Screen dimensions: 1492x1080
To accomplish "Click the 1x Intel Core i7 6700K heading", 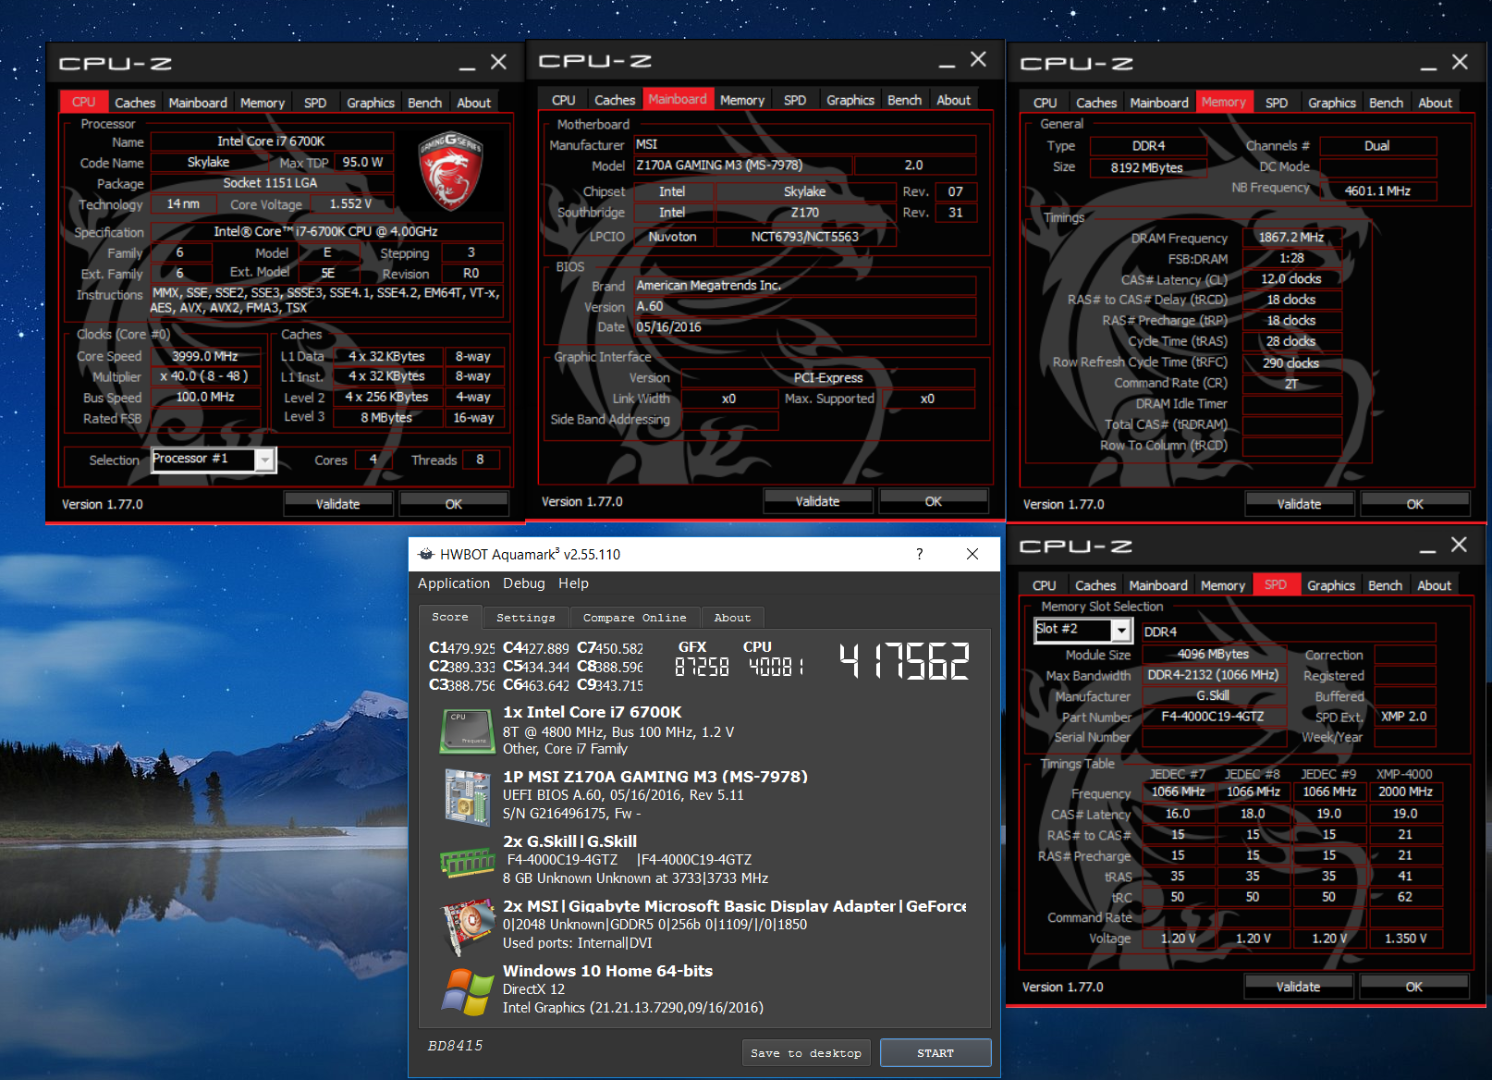I will 592,712.
